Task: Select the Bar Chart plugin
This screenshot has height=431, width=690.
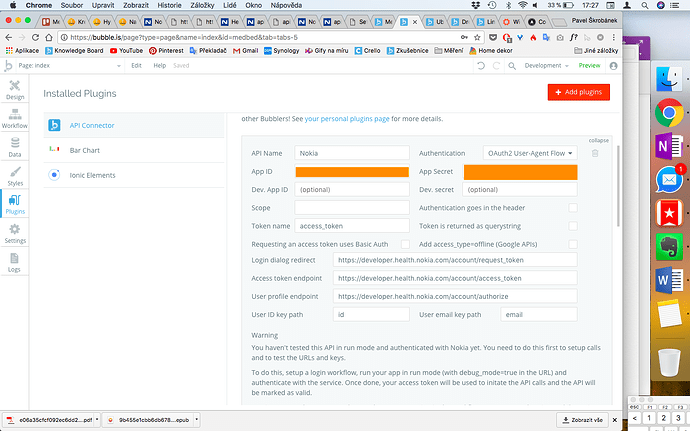Action: [134, 150]
